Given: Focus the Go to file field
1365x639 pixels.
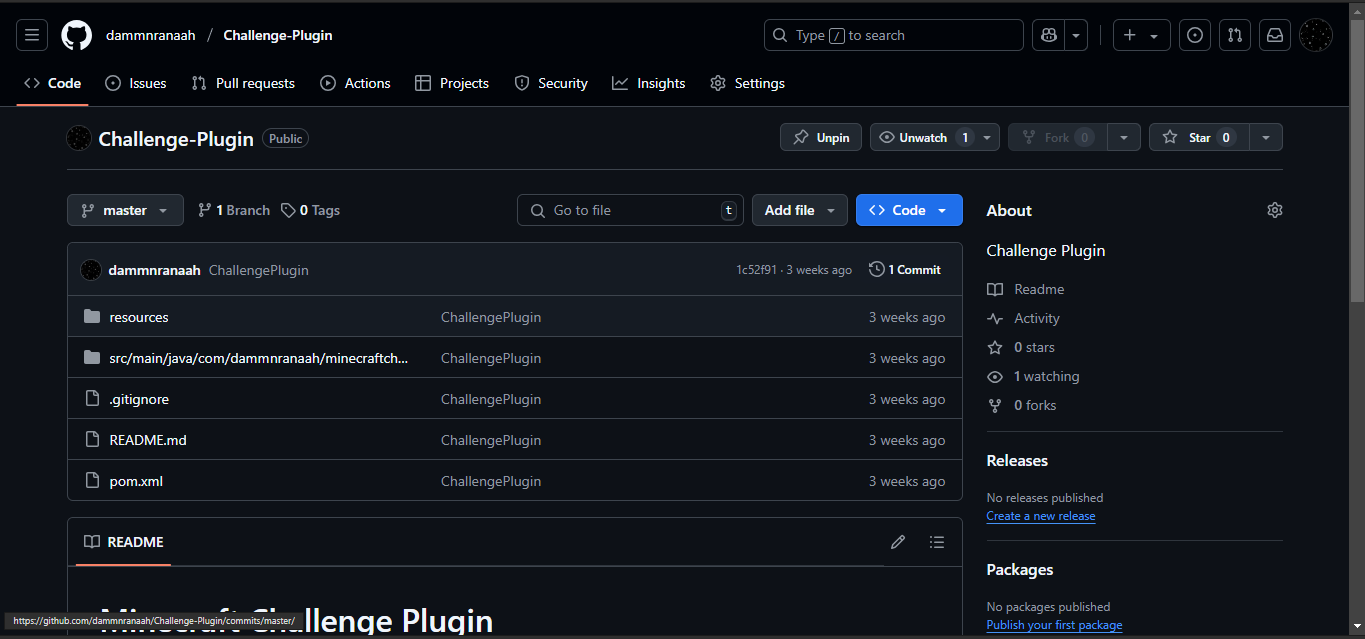Looking at the screenshot, I should [630, 210].
